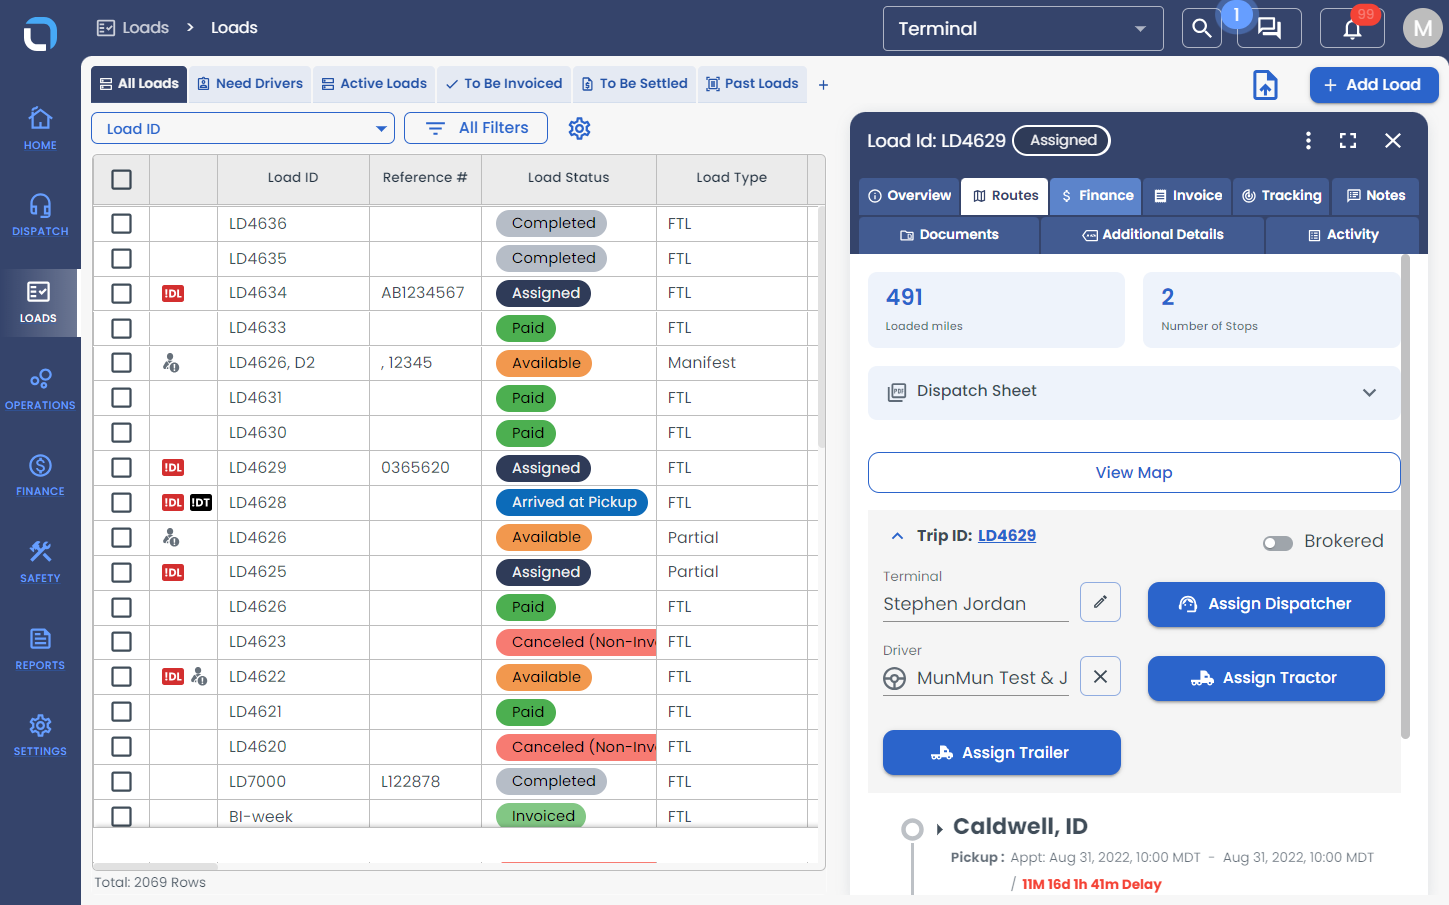The height and width of the screenshot is (905, 1449).
Task: Click Assign Trailer button
Action: pos(1001,752)
